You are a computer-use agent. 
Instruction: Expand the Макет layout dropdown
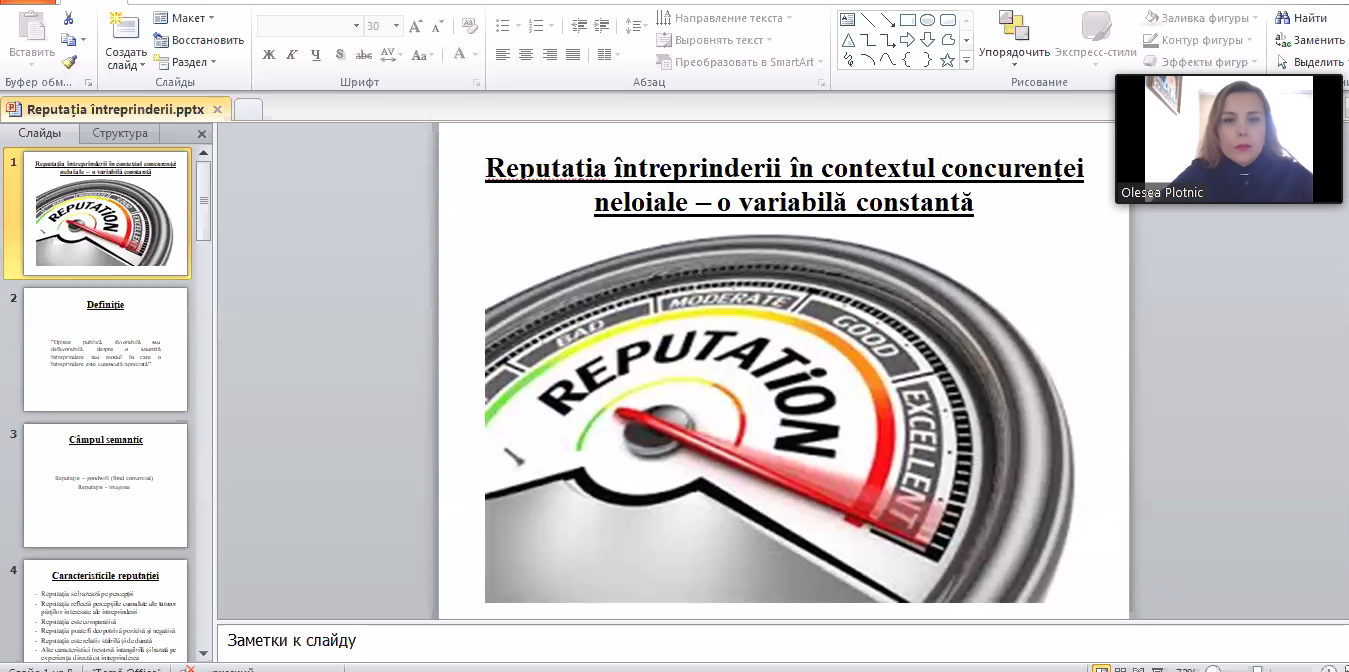pos(185,17)
